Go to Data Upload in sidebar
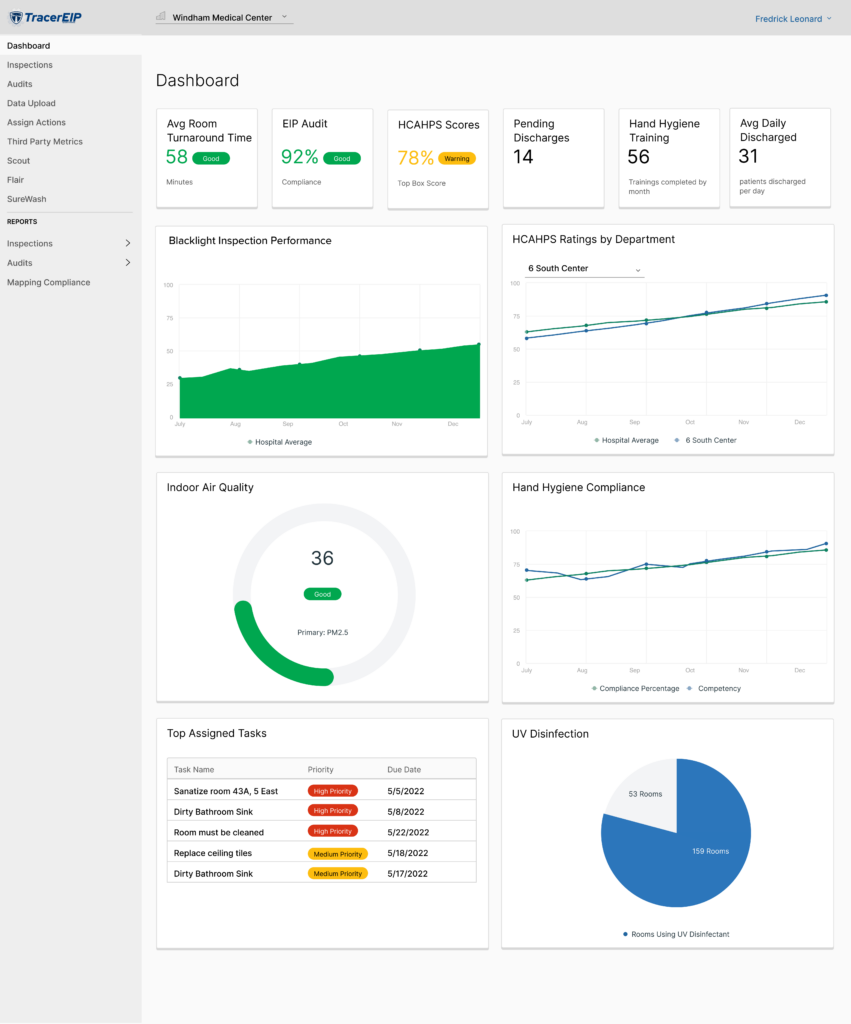Screen dimensions: 851x1024 coord(31,104)
